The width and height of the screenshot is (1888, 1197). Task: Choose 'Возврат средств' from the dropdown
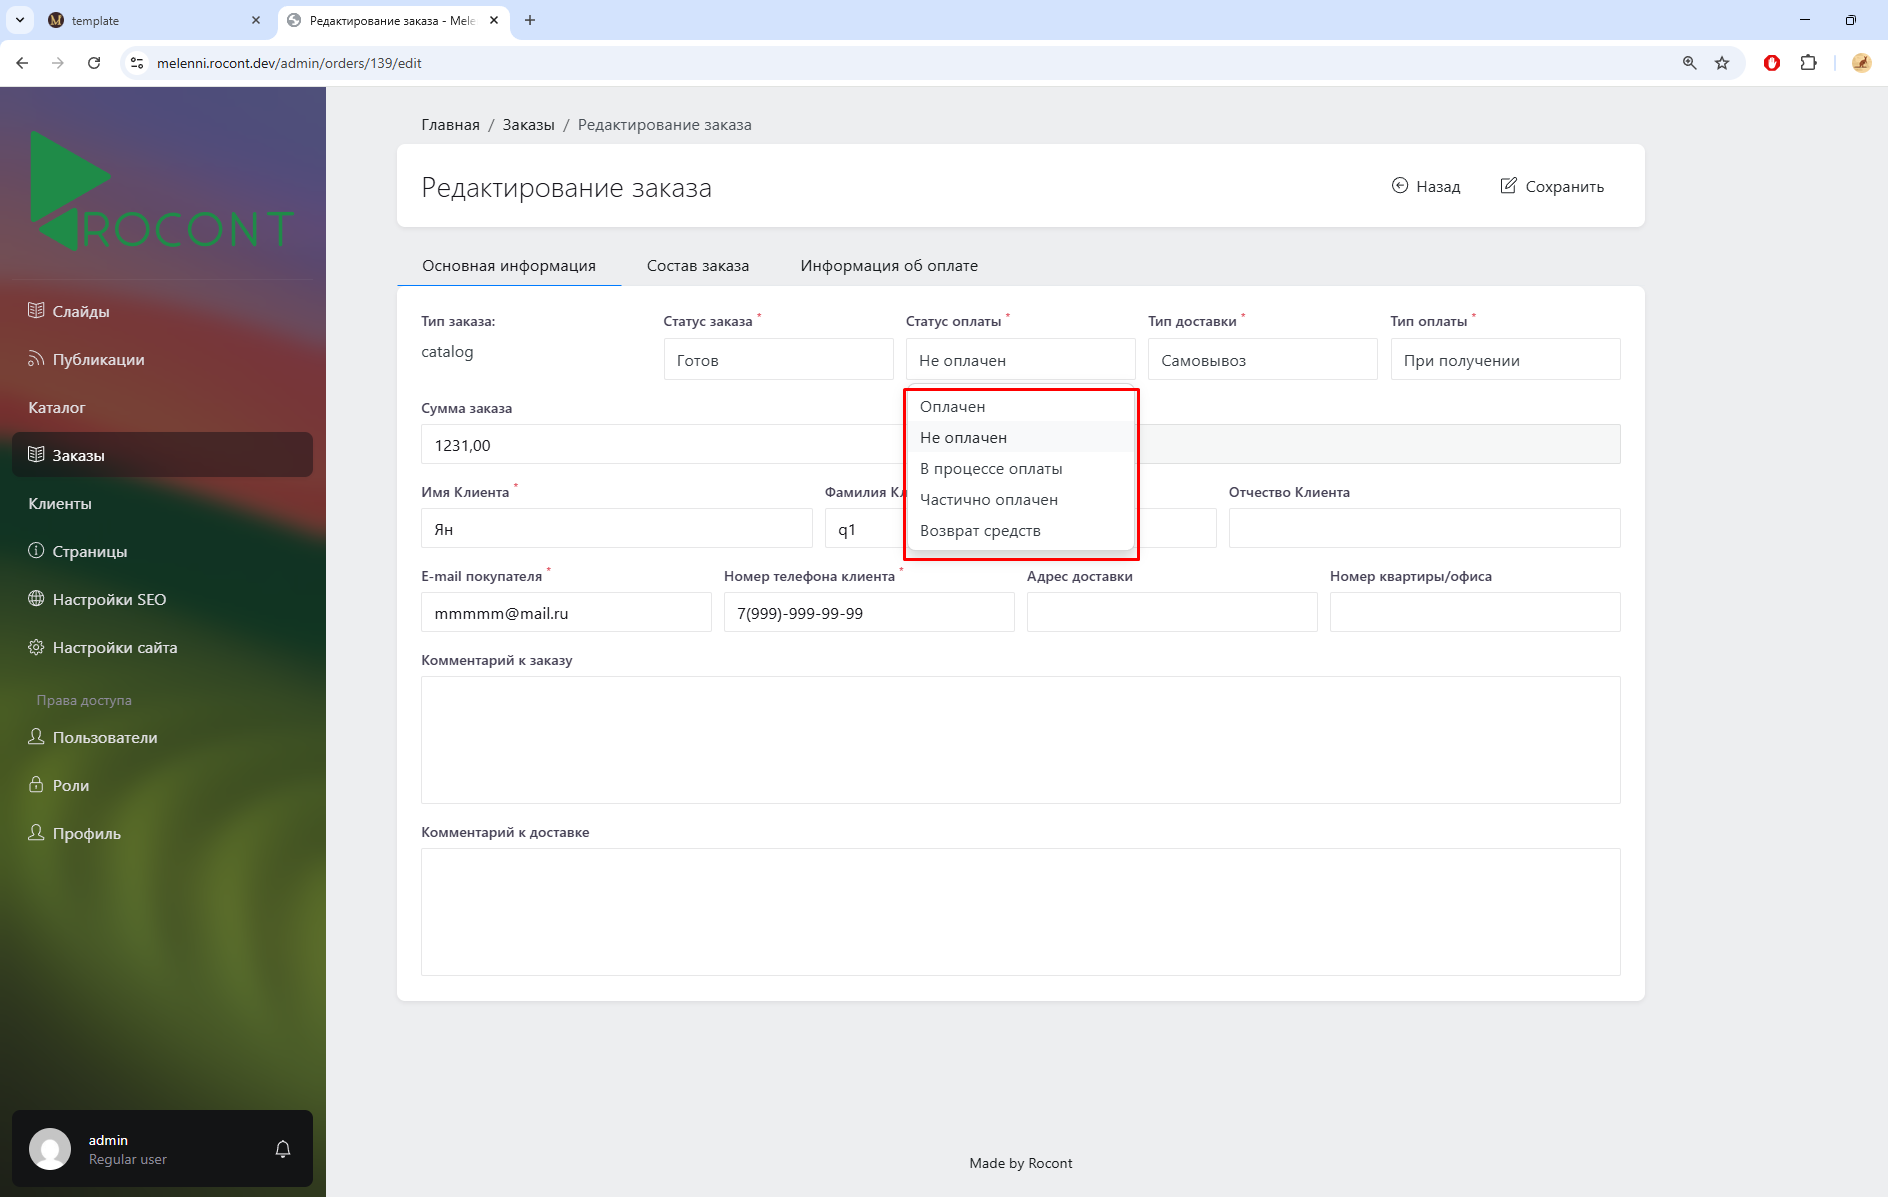[x=980, y=531]
